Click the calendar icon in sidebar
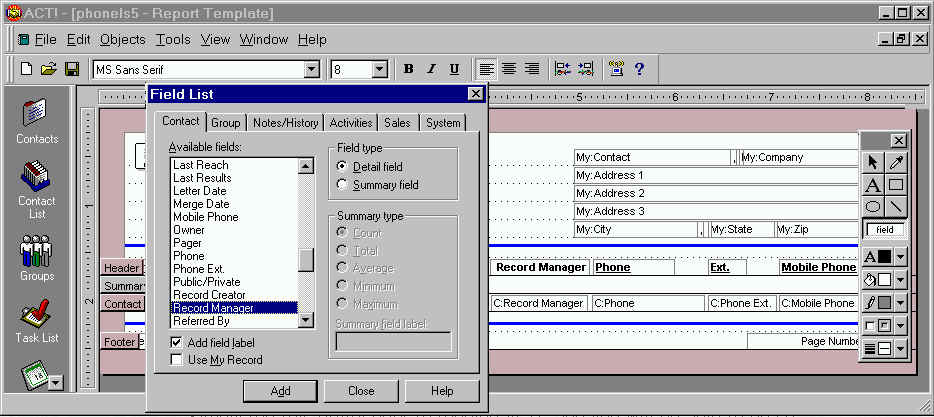The image size is (934, 417). pos(35,375)
